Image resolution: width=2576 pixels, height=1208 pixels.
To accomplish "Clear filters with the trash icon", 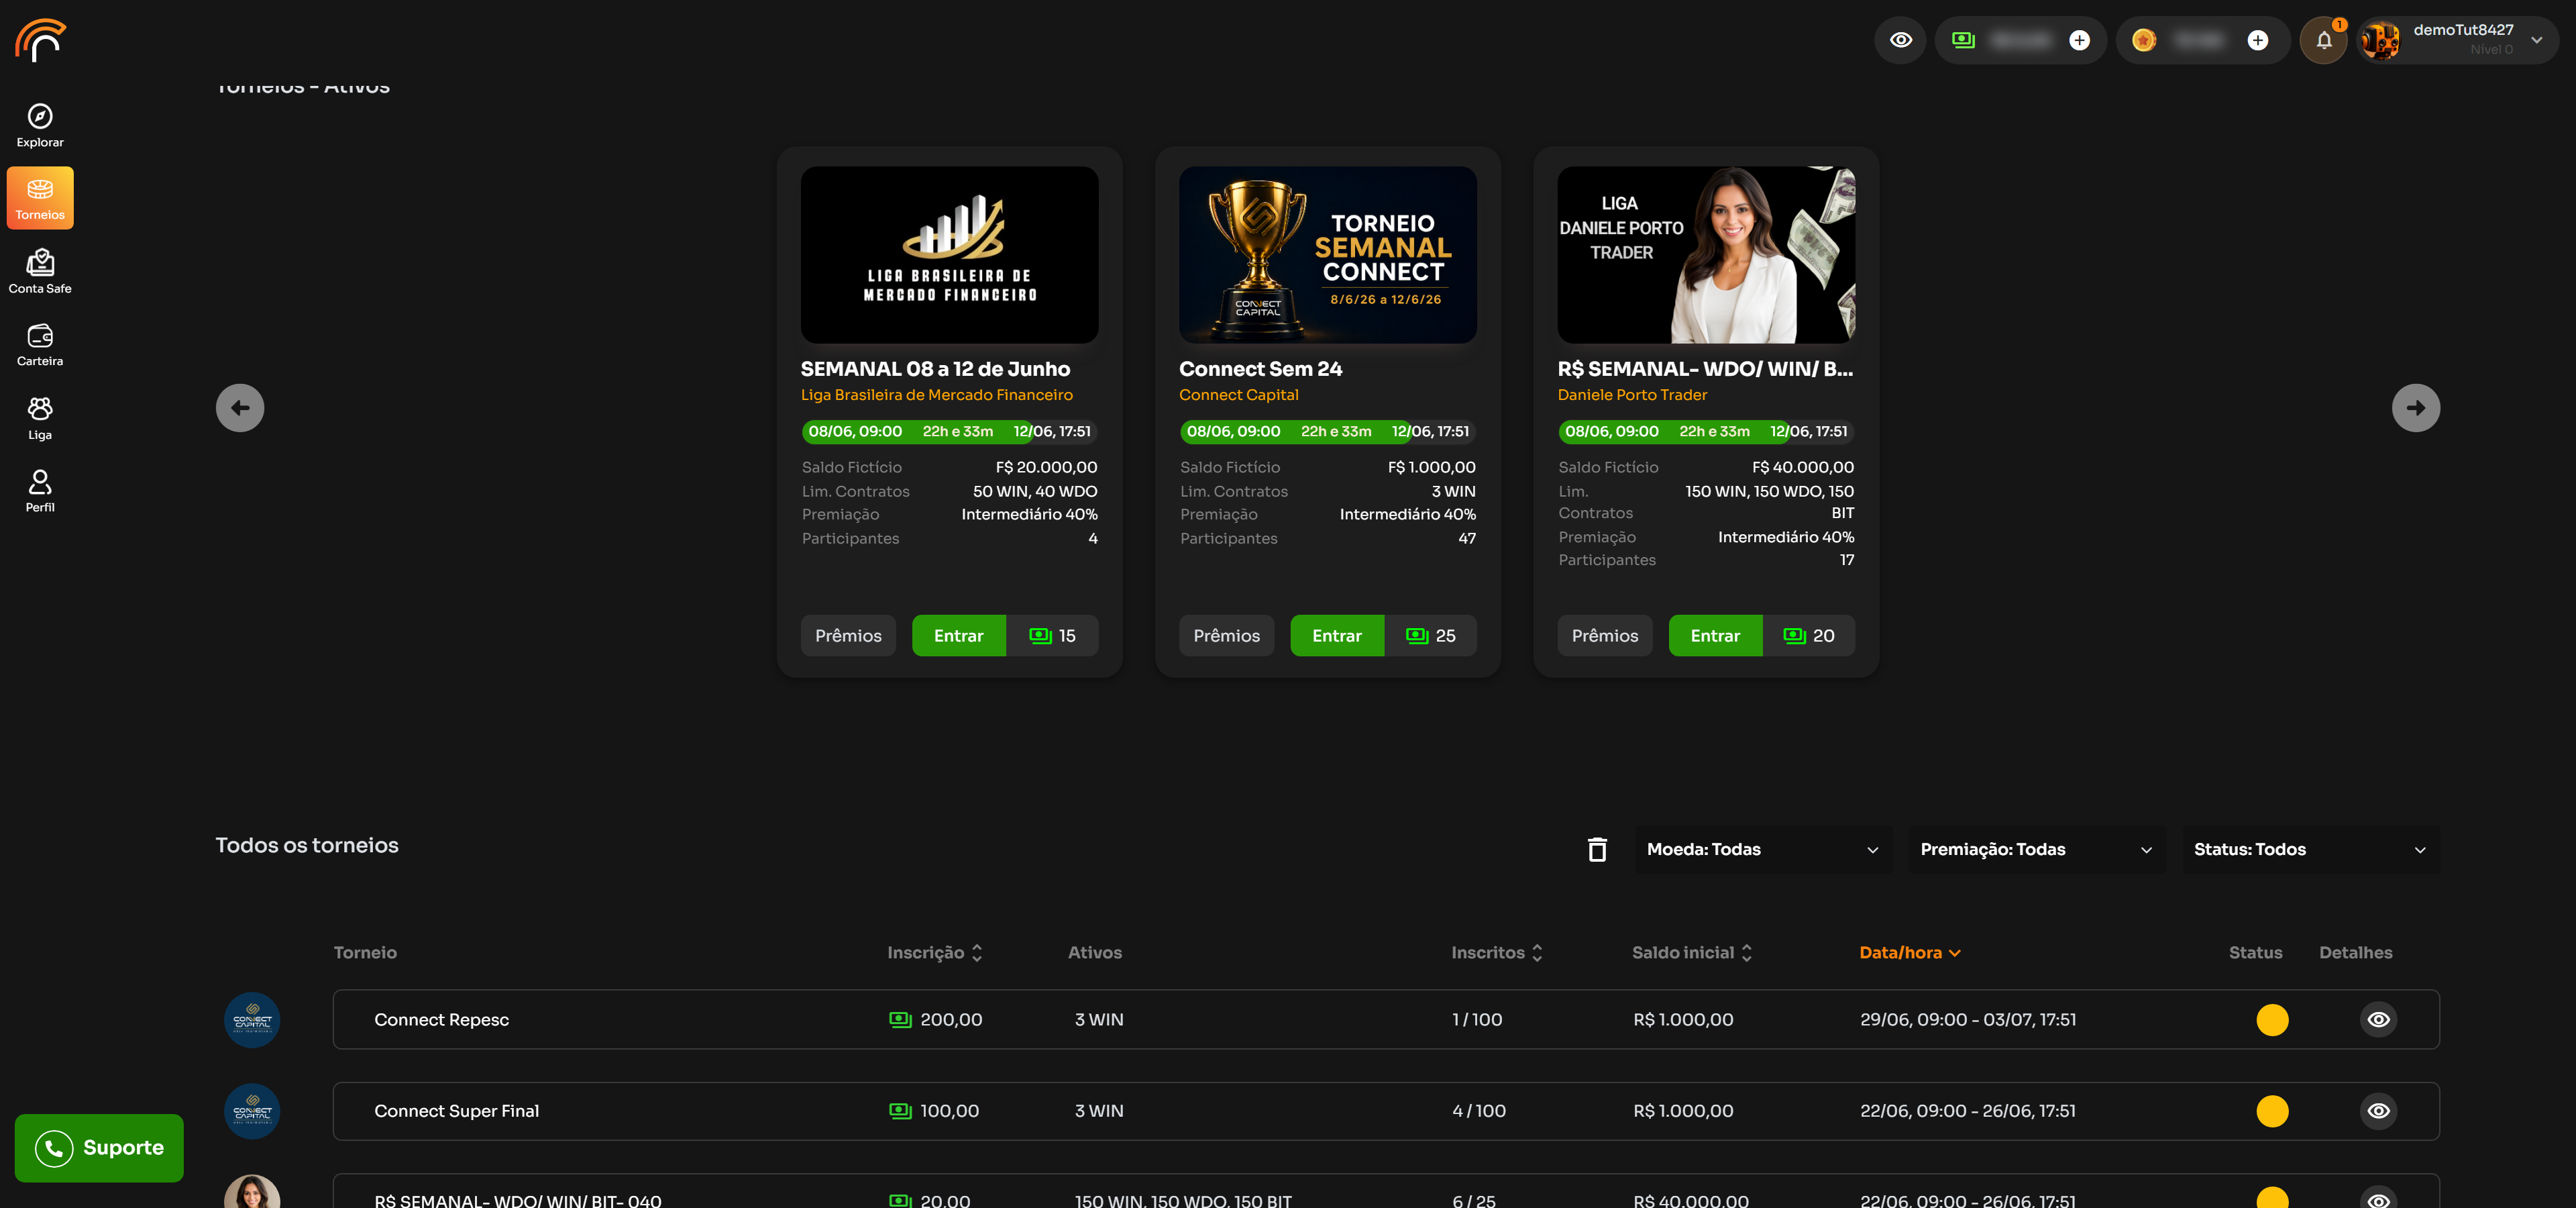I will [x=1597, y=849].
